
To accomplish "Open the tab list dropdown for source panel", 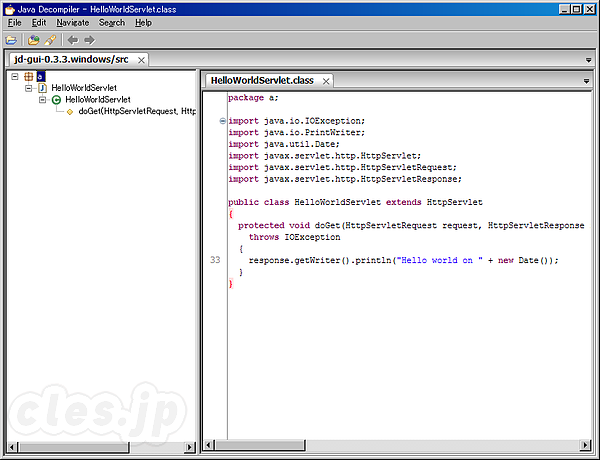I will (x=588, y=60).
